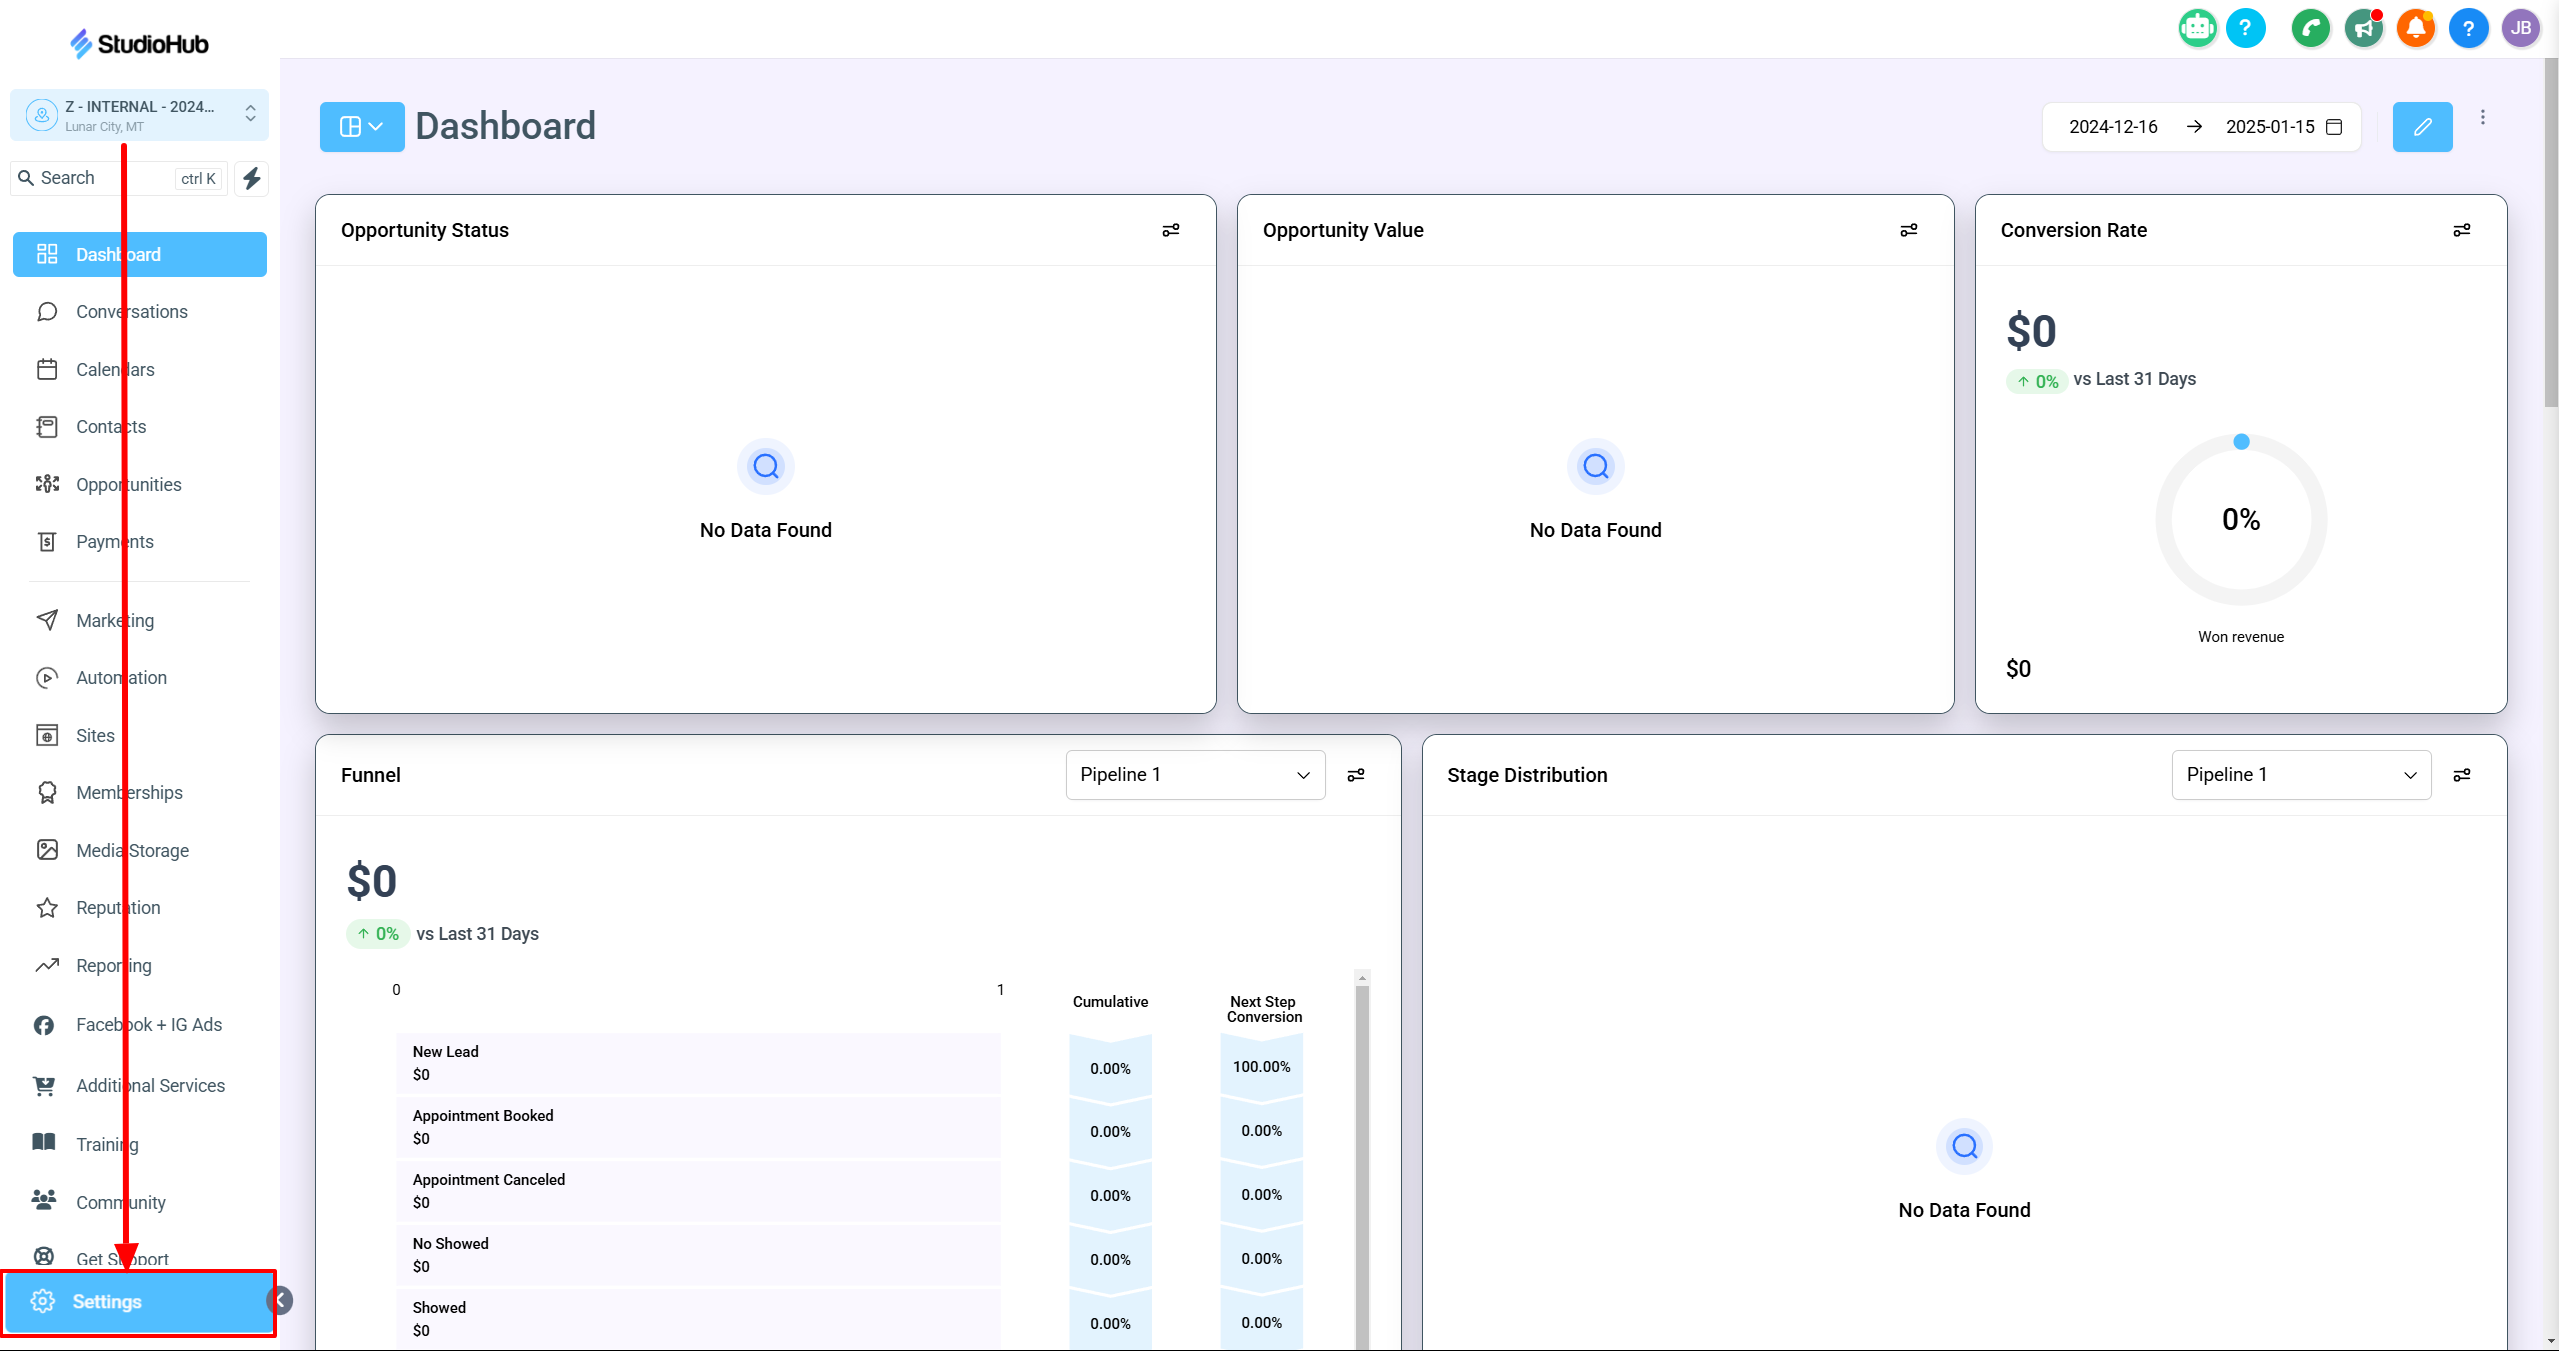Viewport: 2559px width, 1351px height.
Task: Open the Z - INTERNAL account switcher
Action: point(140,115)
